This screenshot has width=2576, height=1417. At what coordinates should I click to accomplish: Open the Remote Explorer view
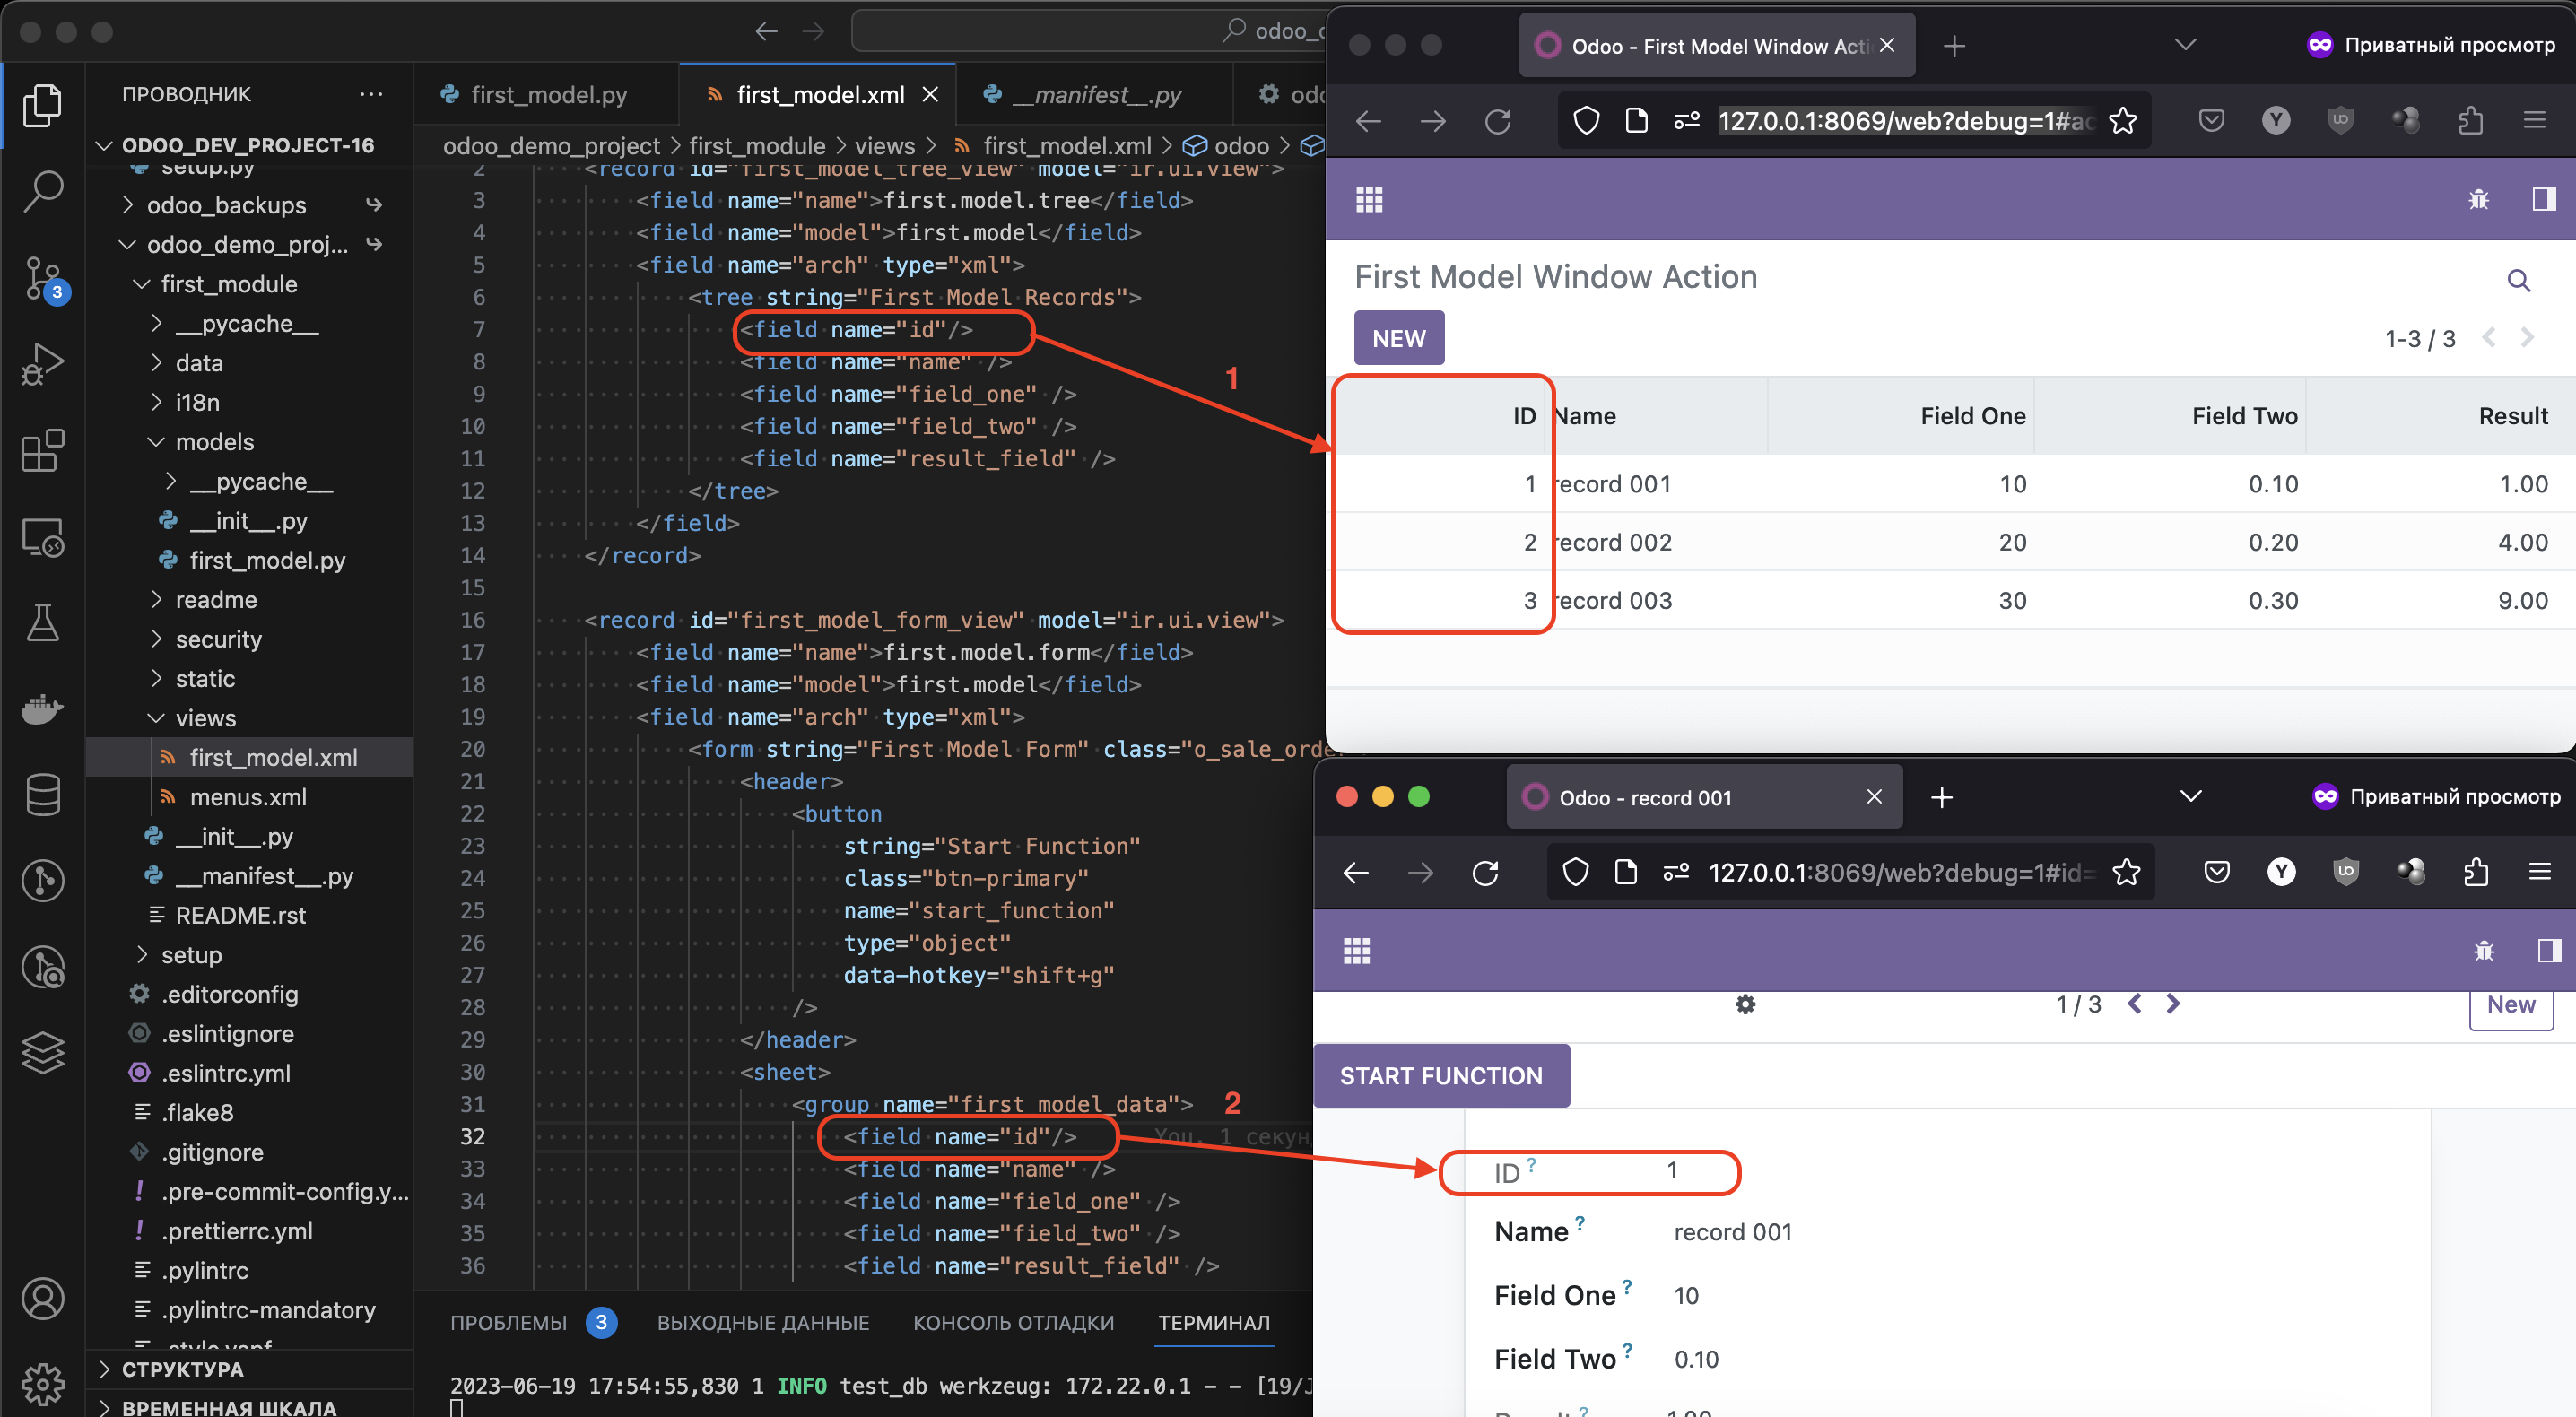[42, 537]
